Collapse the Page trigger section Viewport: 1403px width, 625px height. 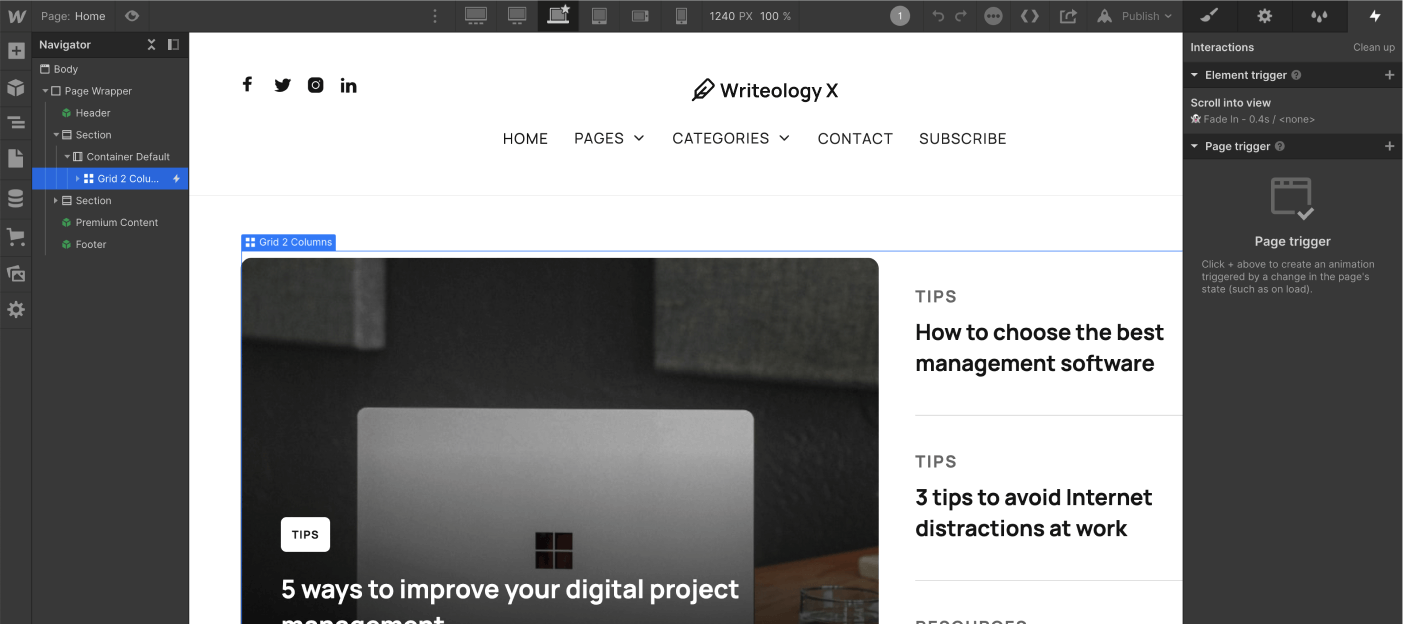[x=1194, y=146]
